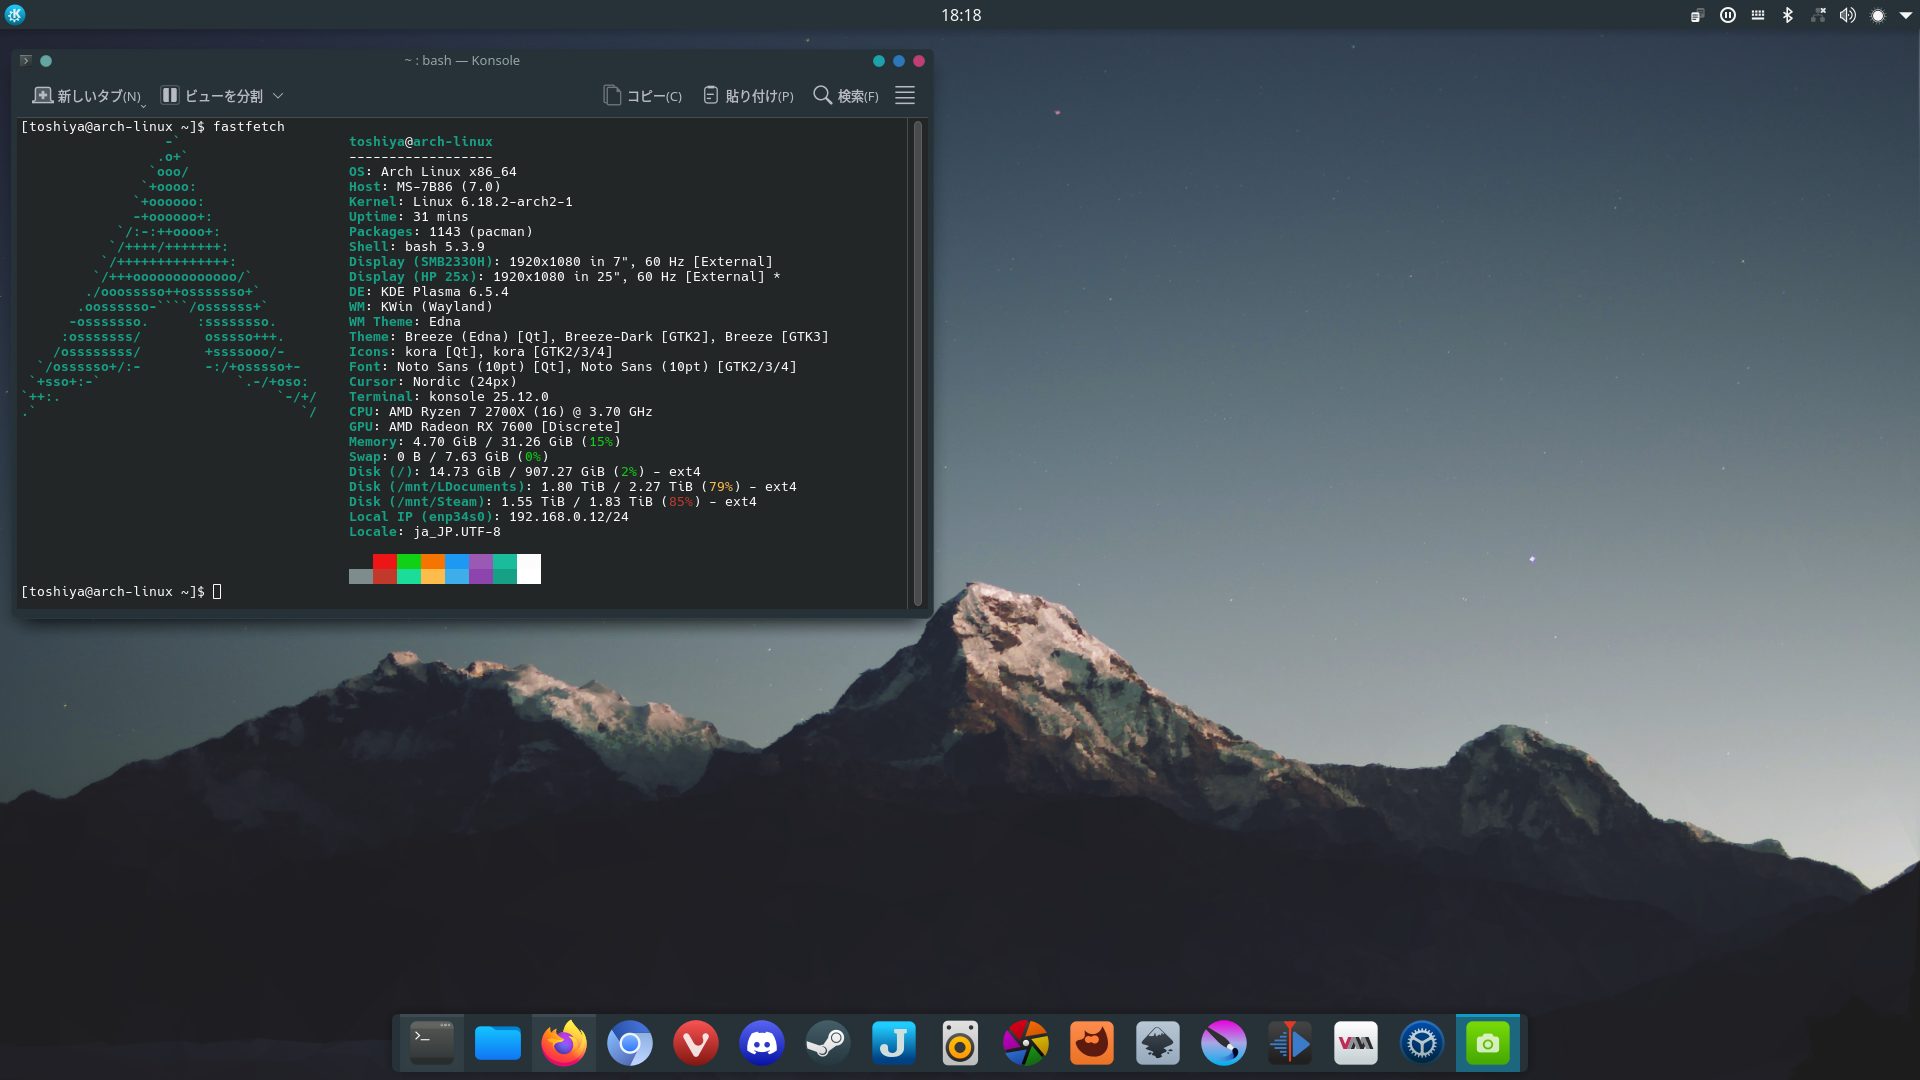The image size is (1920, 1080).
Task: Click the split view button
Action: (x=212, y=96)
